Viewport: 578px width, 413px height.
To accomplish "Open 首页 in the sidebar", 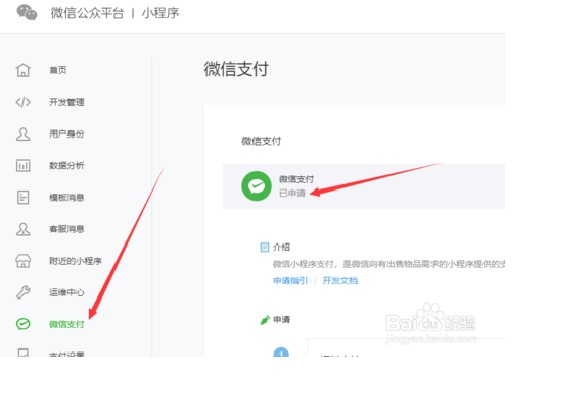I will [x=58, y=70].
